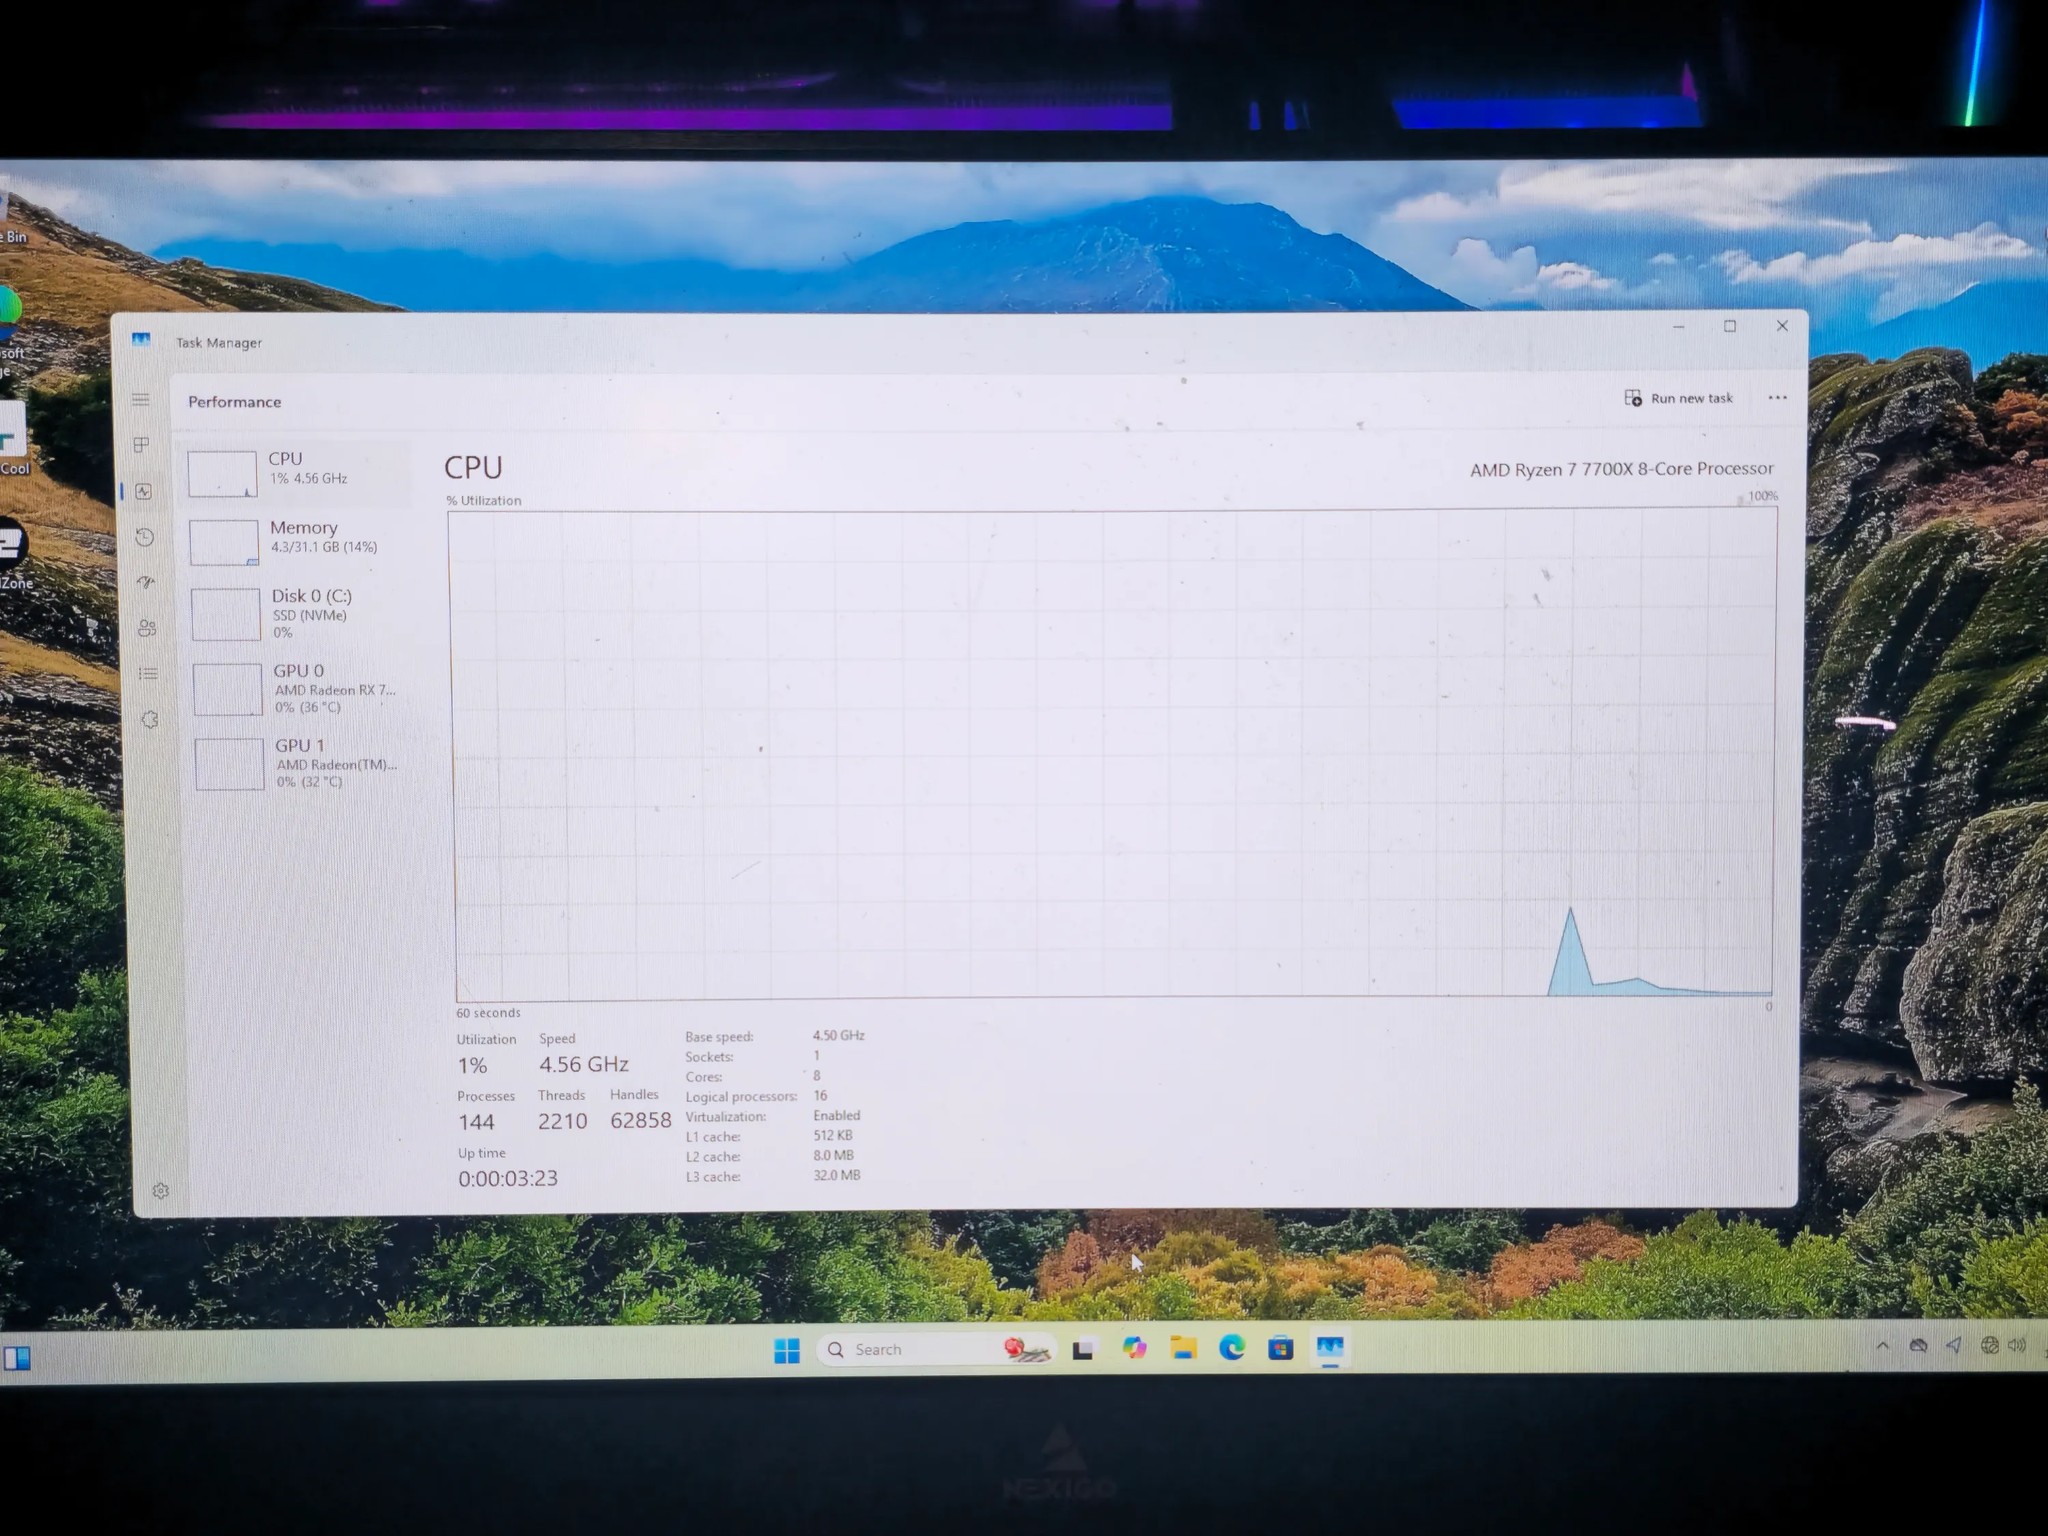Click the '2210' threads count
This screenshot has width=2048, height=1536.
(x=562, y=1121)
